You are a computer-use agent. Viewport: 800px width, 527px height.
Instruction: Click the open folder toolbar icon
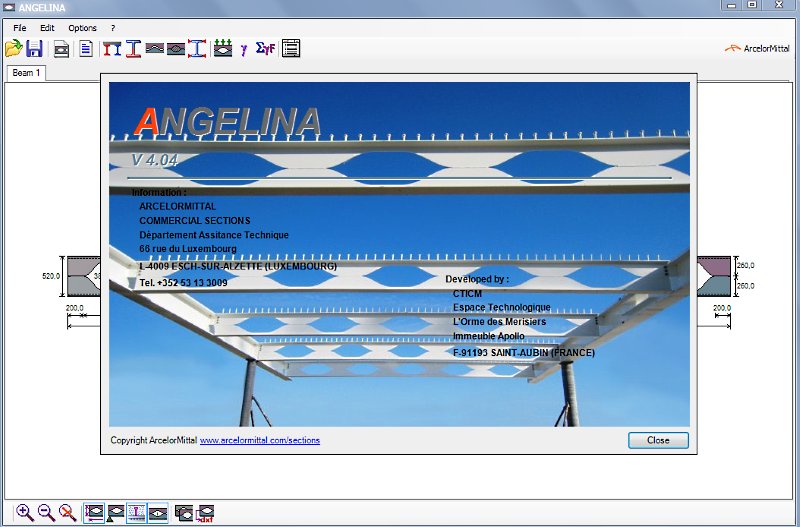click(14, 48)
